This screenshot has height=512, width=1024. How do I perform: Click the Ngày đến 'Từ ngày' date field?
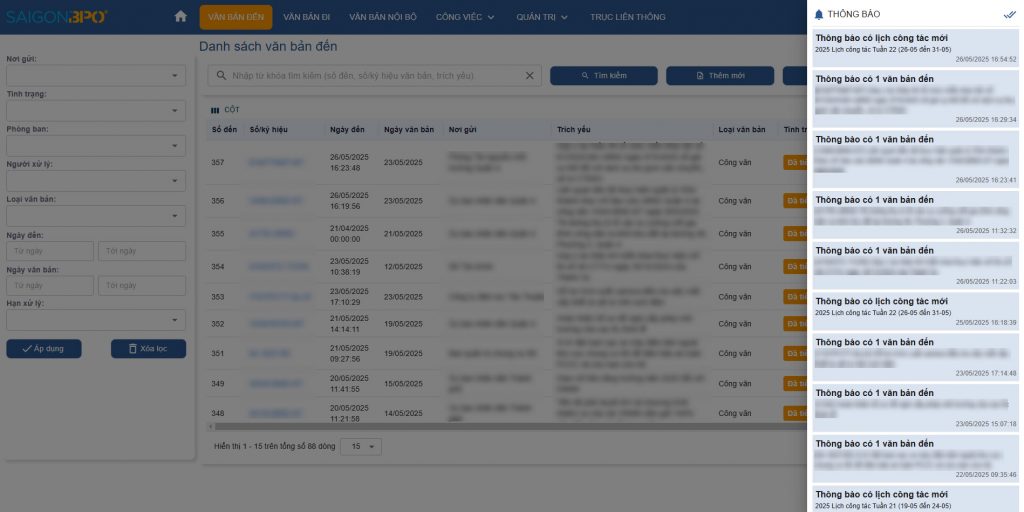[52, 251]
